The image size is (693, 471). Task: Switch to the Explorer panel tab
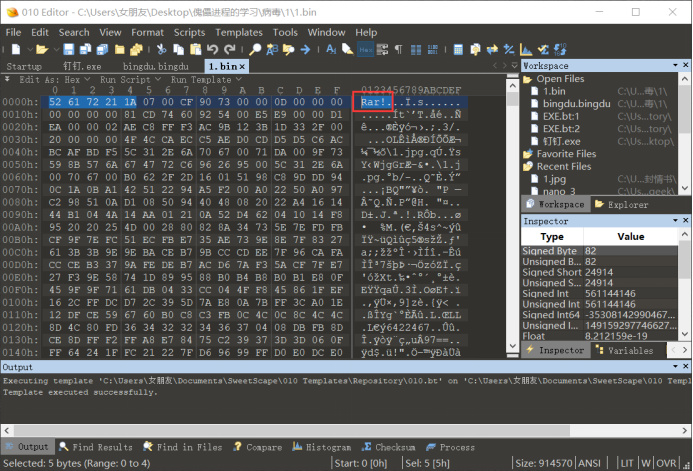click(x=622, y=205)
